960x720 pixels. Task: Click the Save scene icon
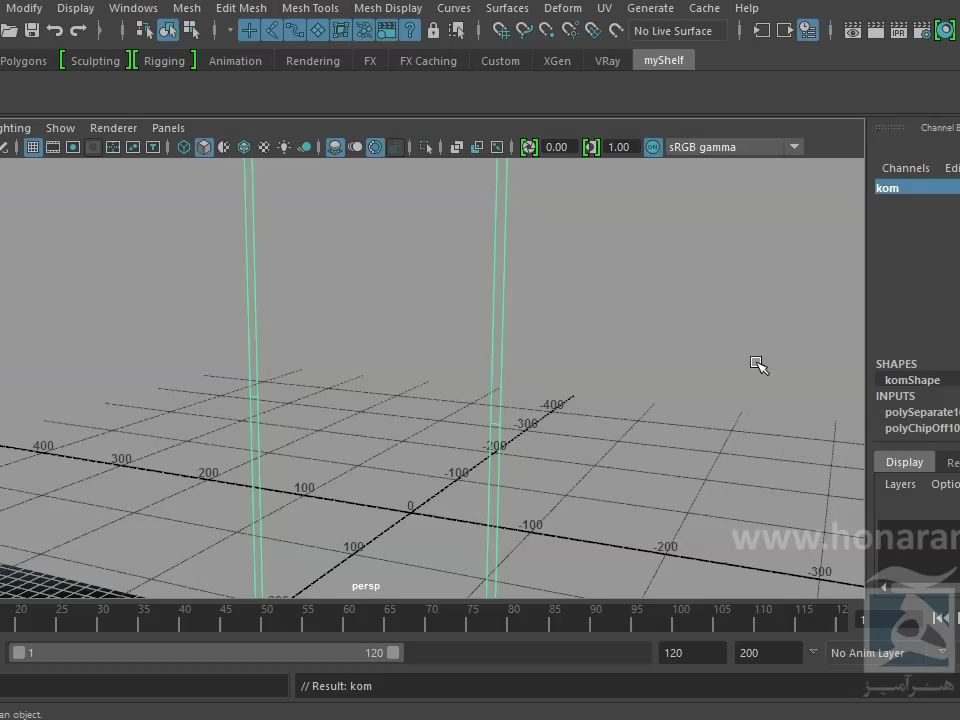(x=31, y=31)
